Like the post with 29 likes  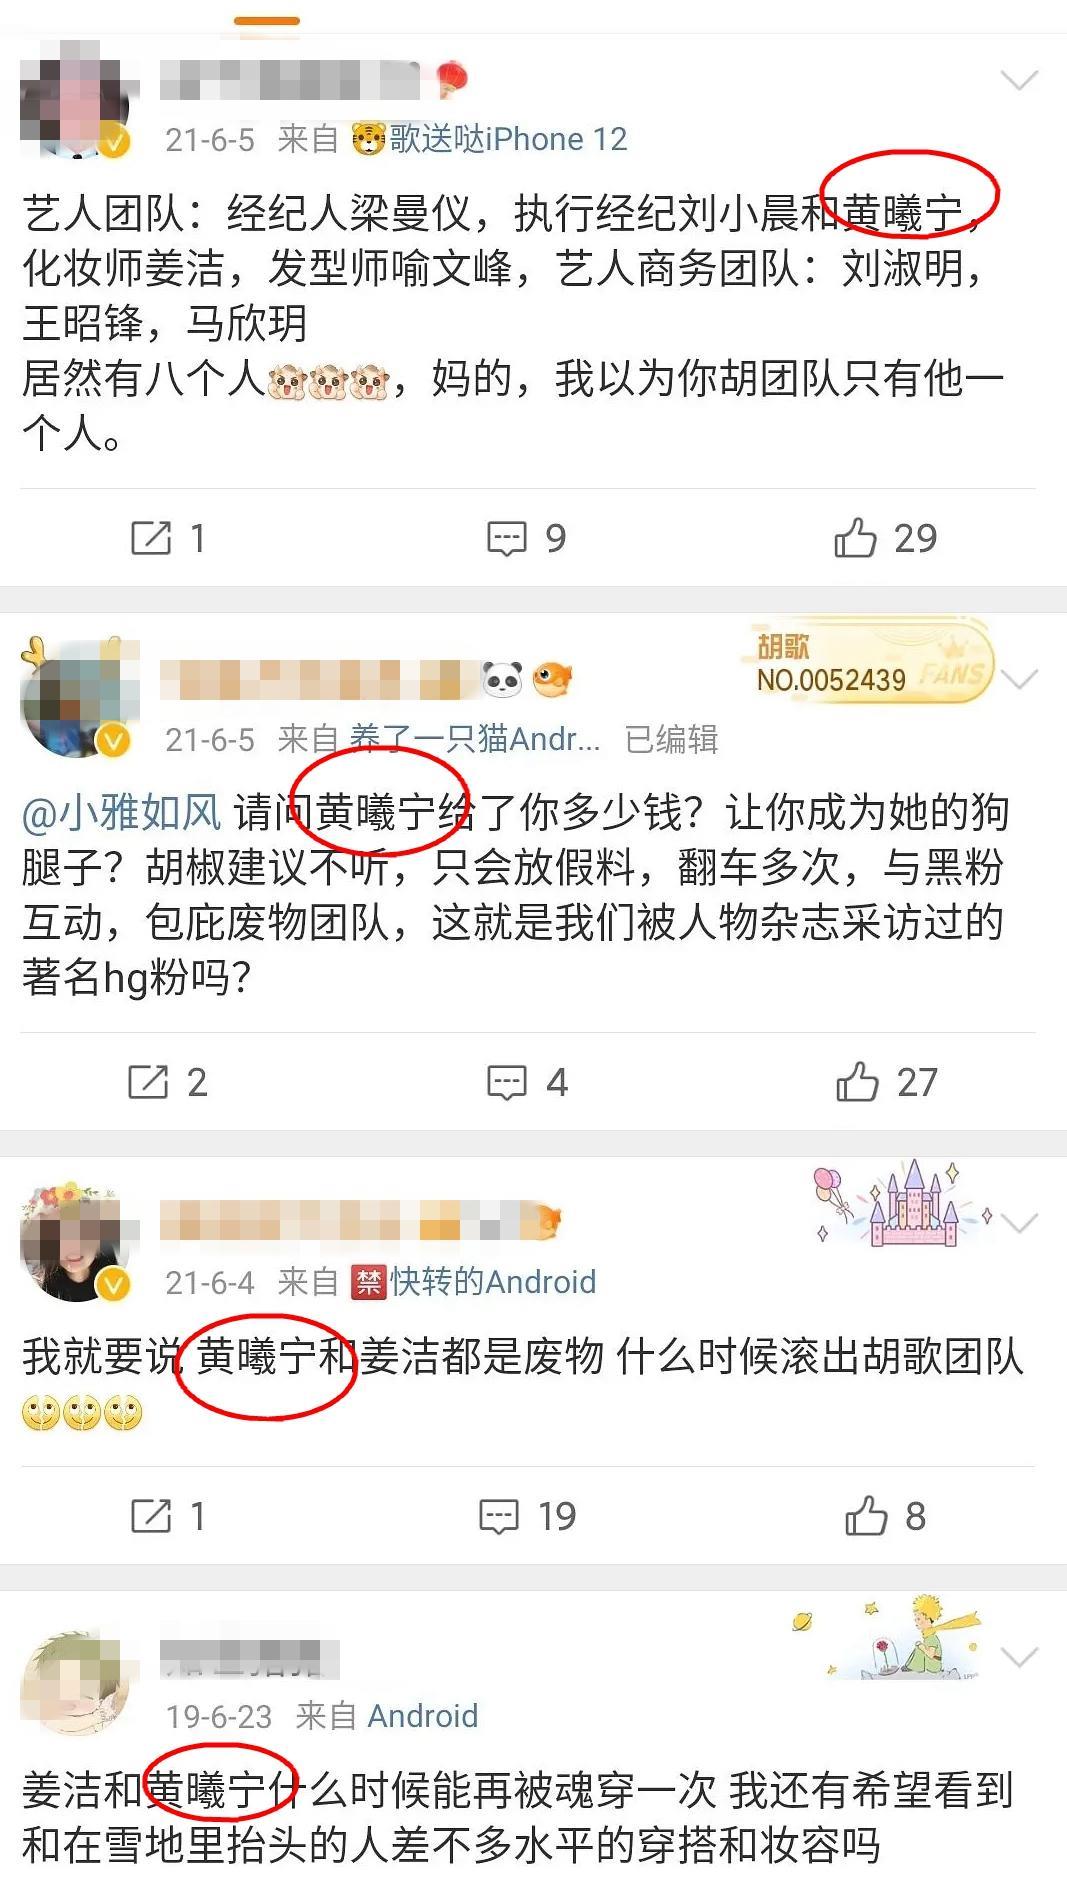tap(885, 538)
